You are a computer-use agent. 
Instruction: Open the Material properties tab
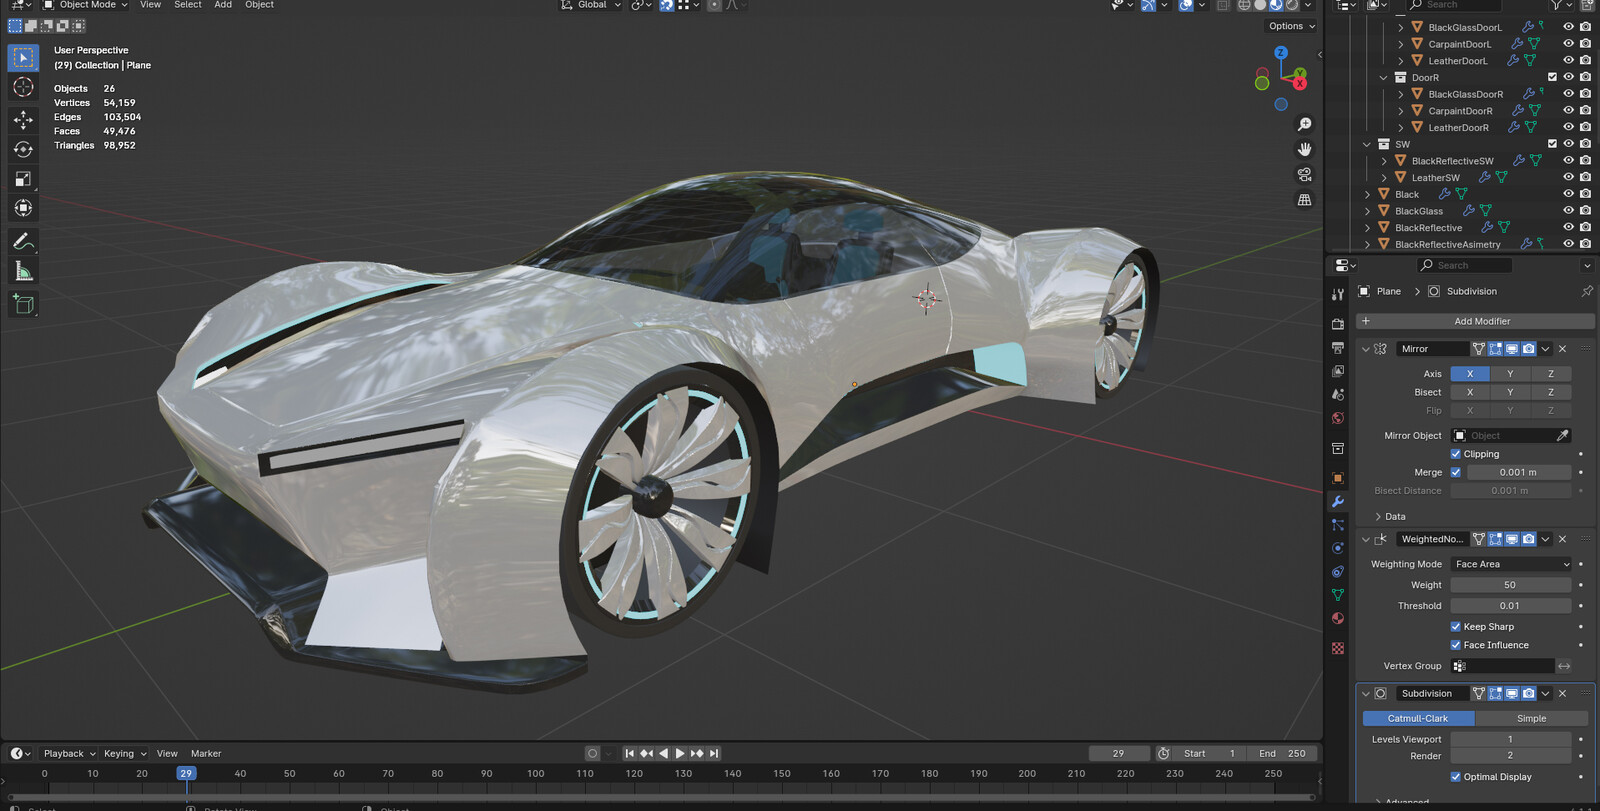[1338, 618]
